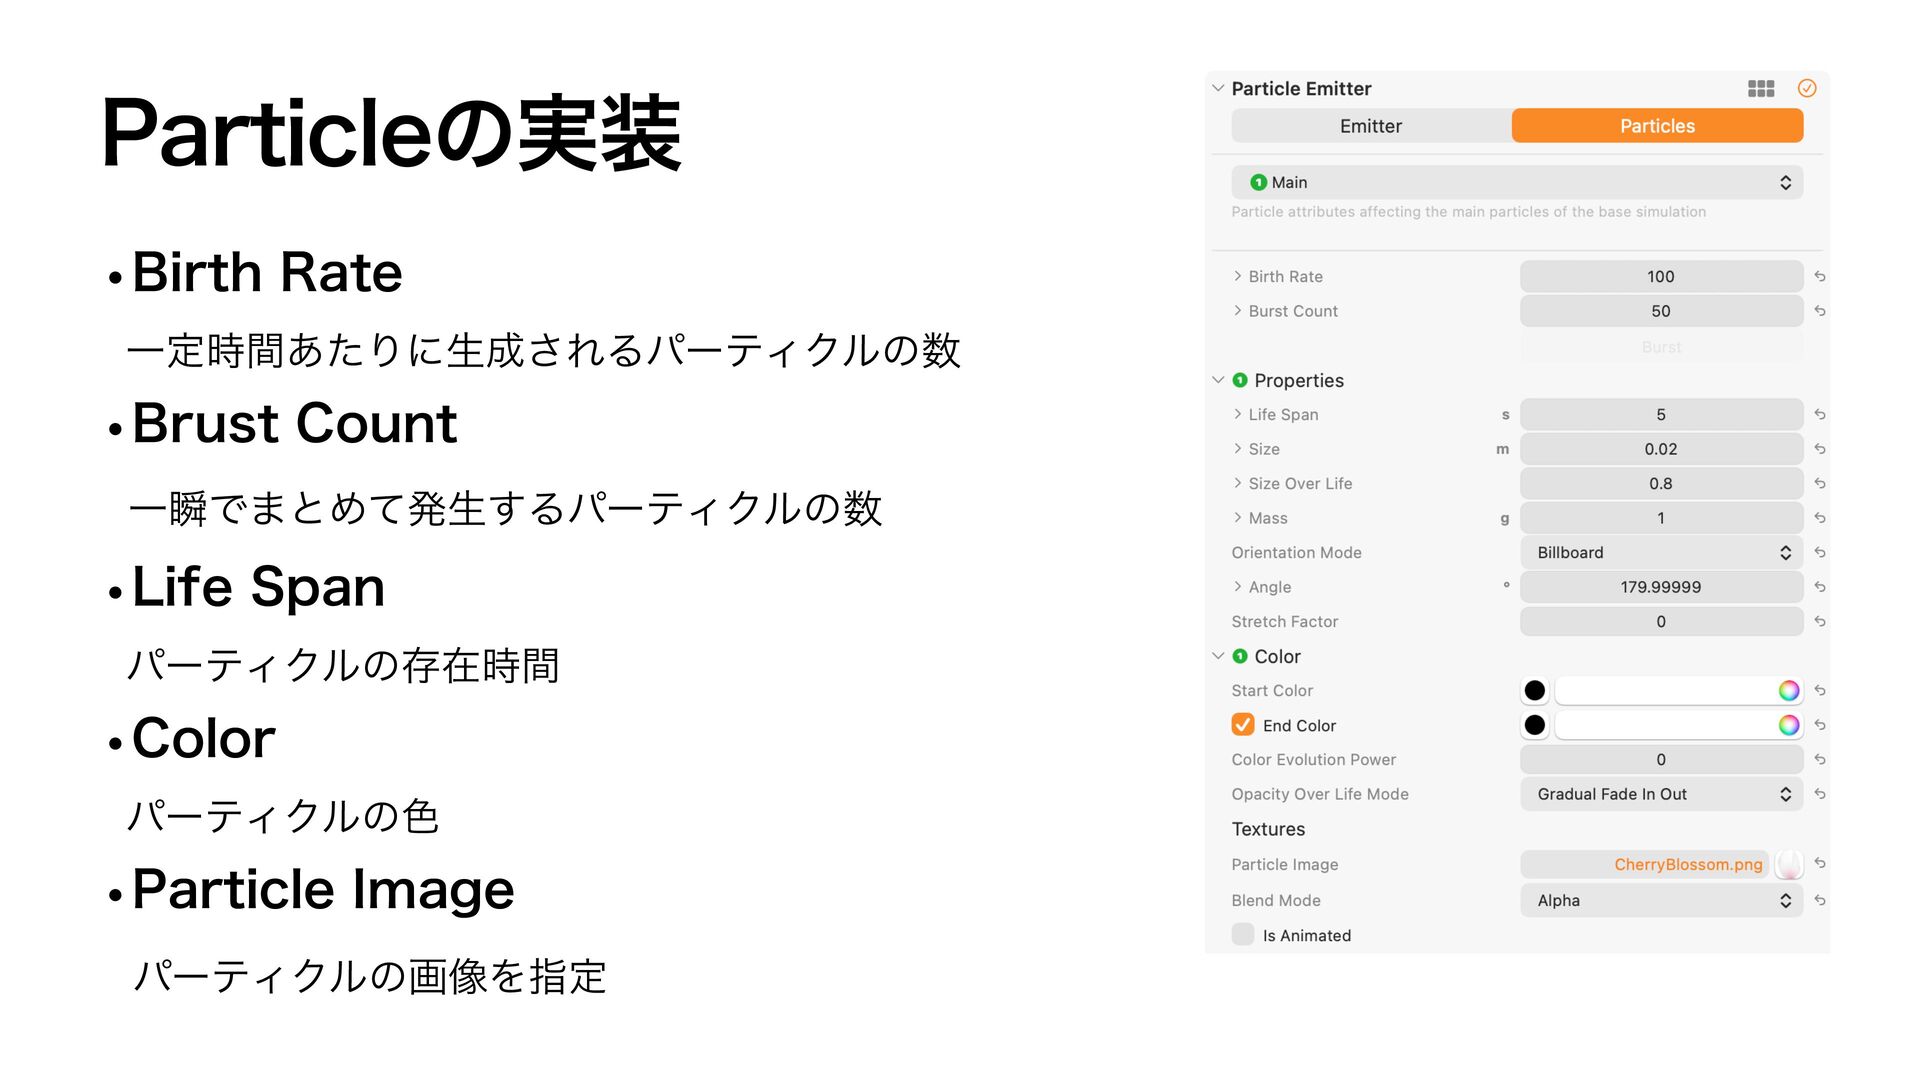Click revert arrow beside Angle field
Screen dimensions: 1920x1080
tap(1820, 587)
